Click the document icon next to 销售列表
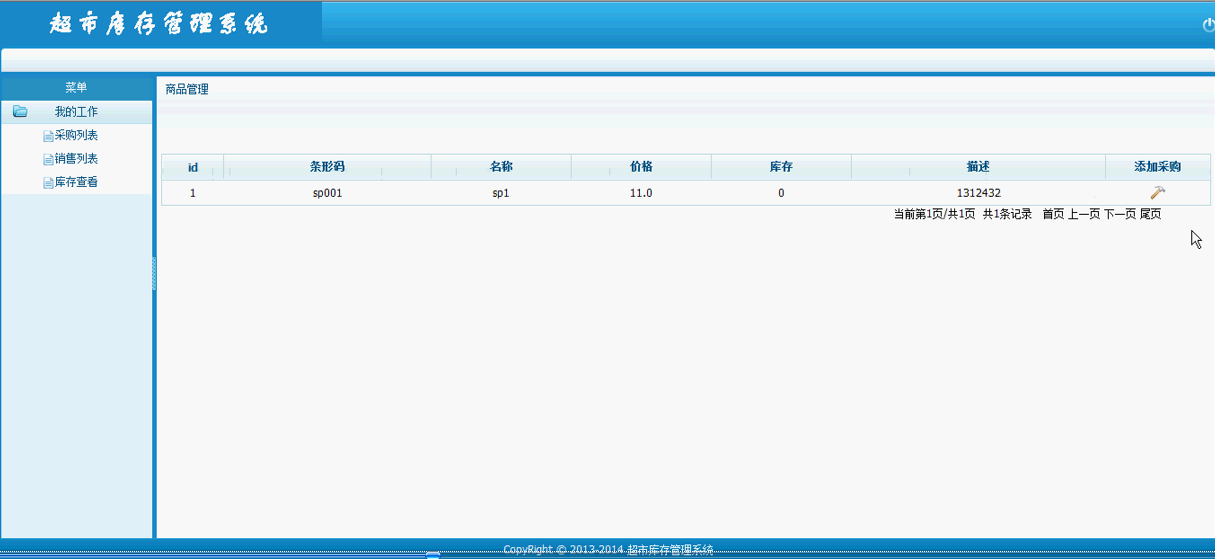 pyautogui.click(x=48, y=159)
